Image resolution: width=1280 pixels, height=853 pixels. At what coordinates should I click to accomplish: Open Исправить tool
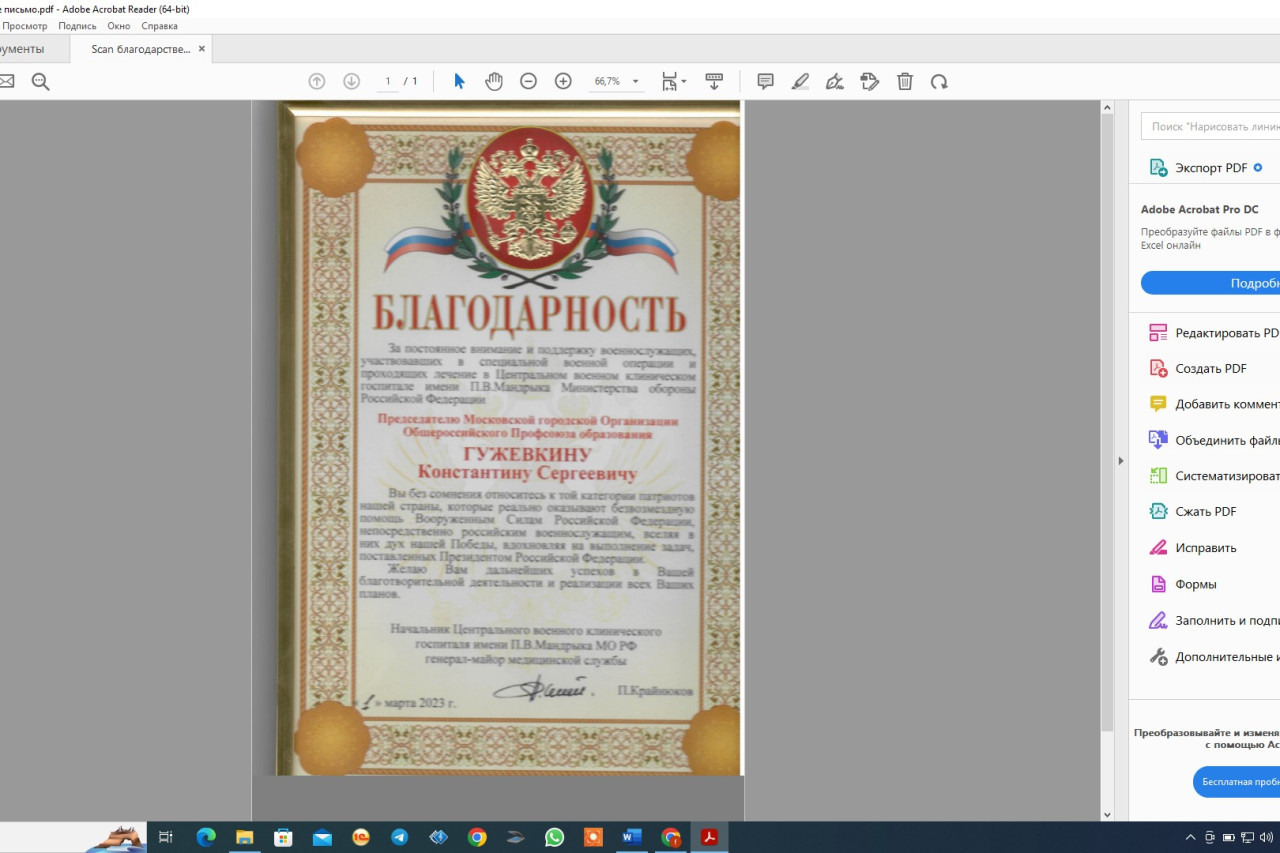pos(1193,548)
